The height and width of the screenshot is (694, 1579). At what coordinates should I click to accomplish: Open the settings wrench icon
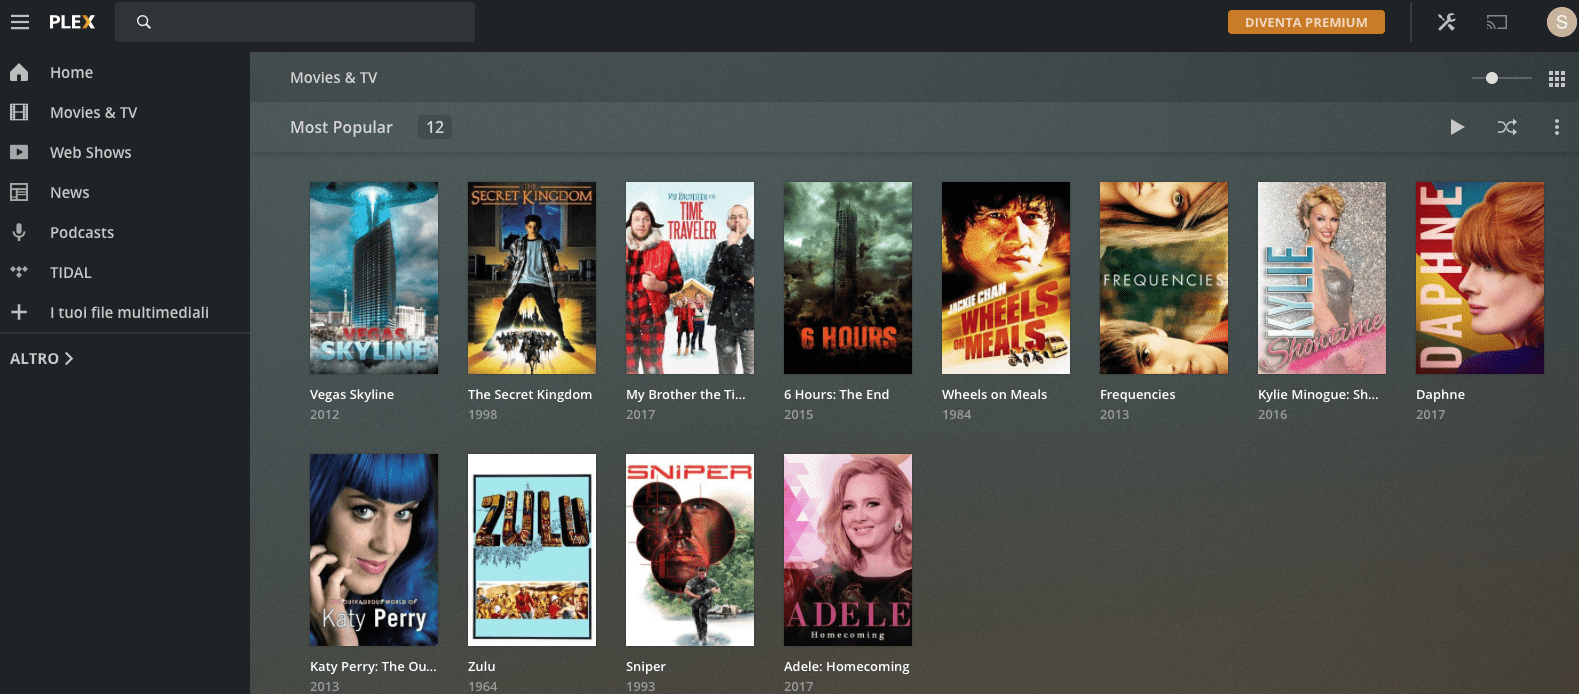[1446, 22]
